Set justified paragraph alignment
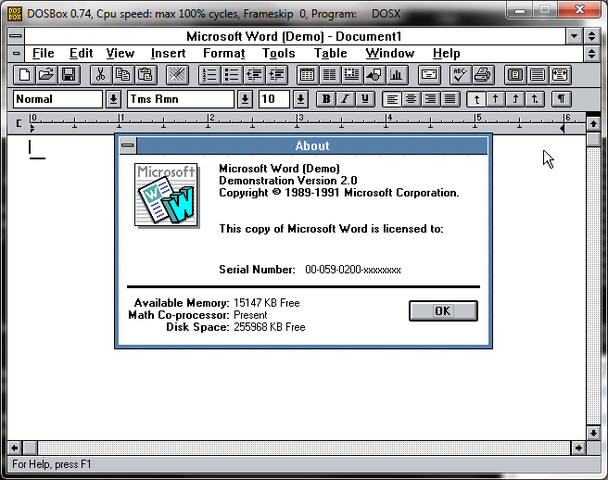 pyautogui.click(x=450, y=99)
